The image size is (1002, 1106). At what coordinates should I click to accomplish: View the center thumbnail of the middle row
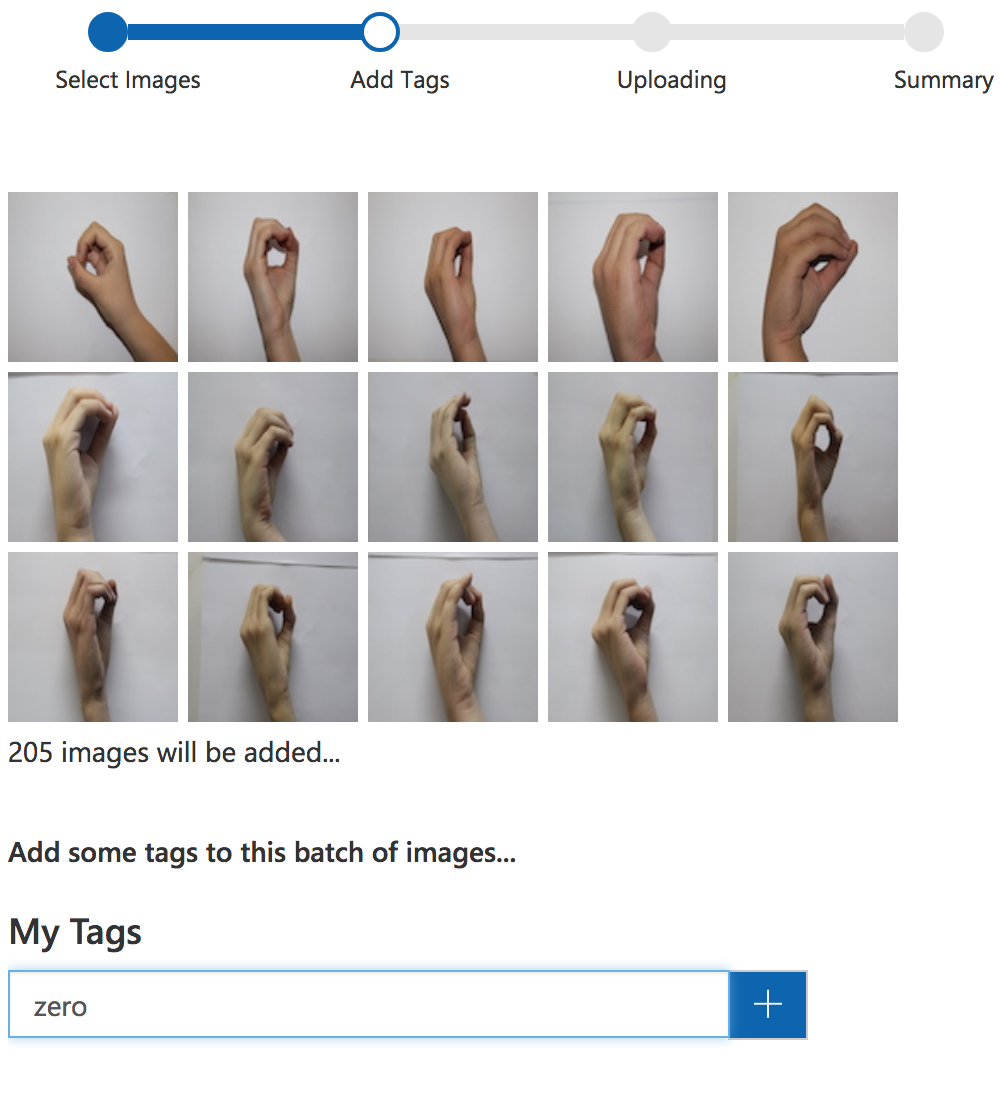coord(452,456)
